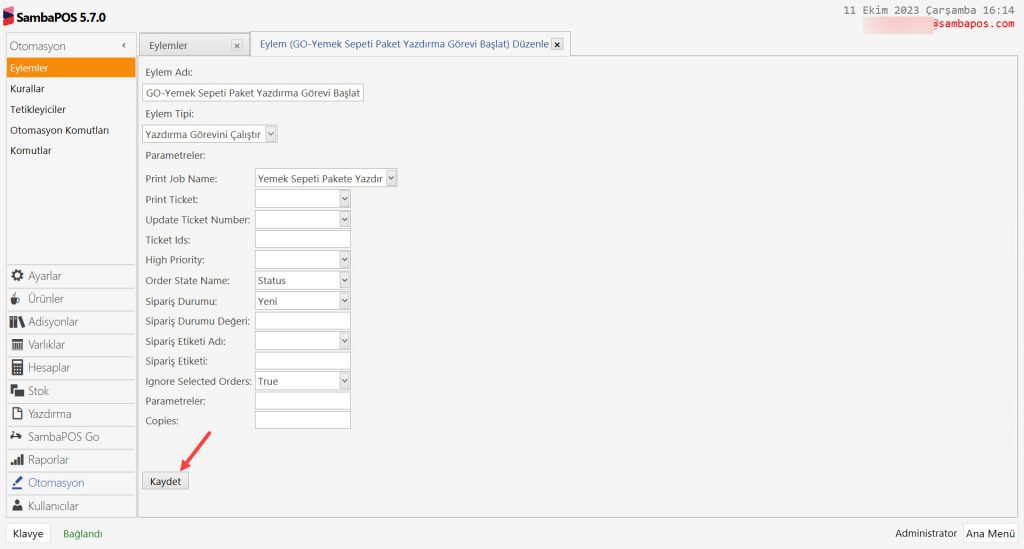This screenshot has height=549, width=1024.
Task: Expand the Update Ticket Number dropdown
Action: coord(345,219)
